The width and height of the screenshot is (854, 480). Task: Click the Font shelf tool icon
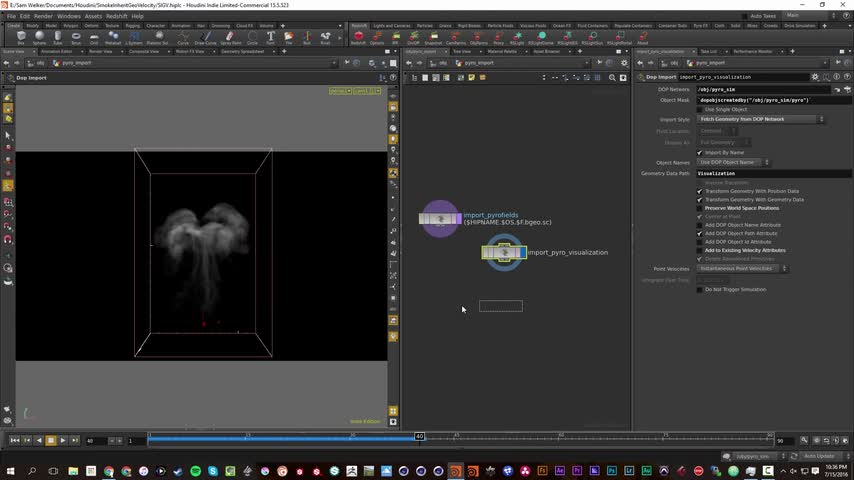[x=271, y=38]
